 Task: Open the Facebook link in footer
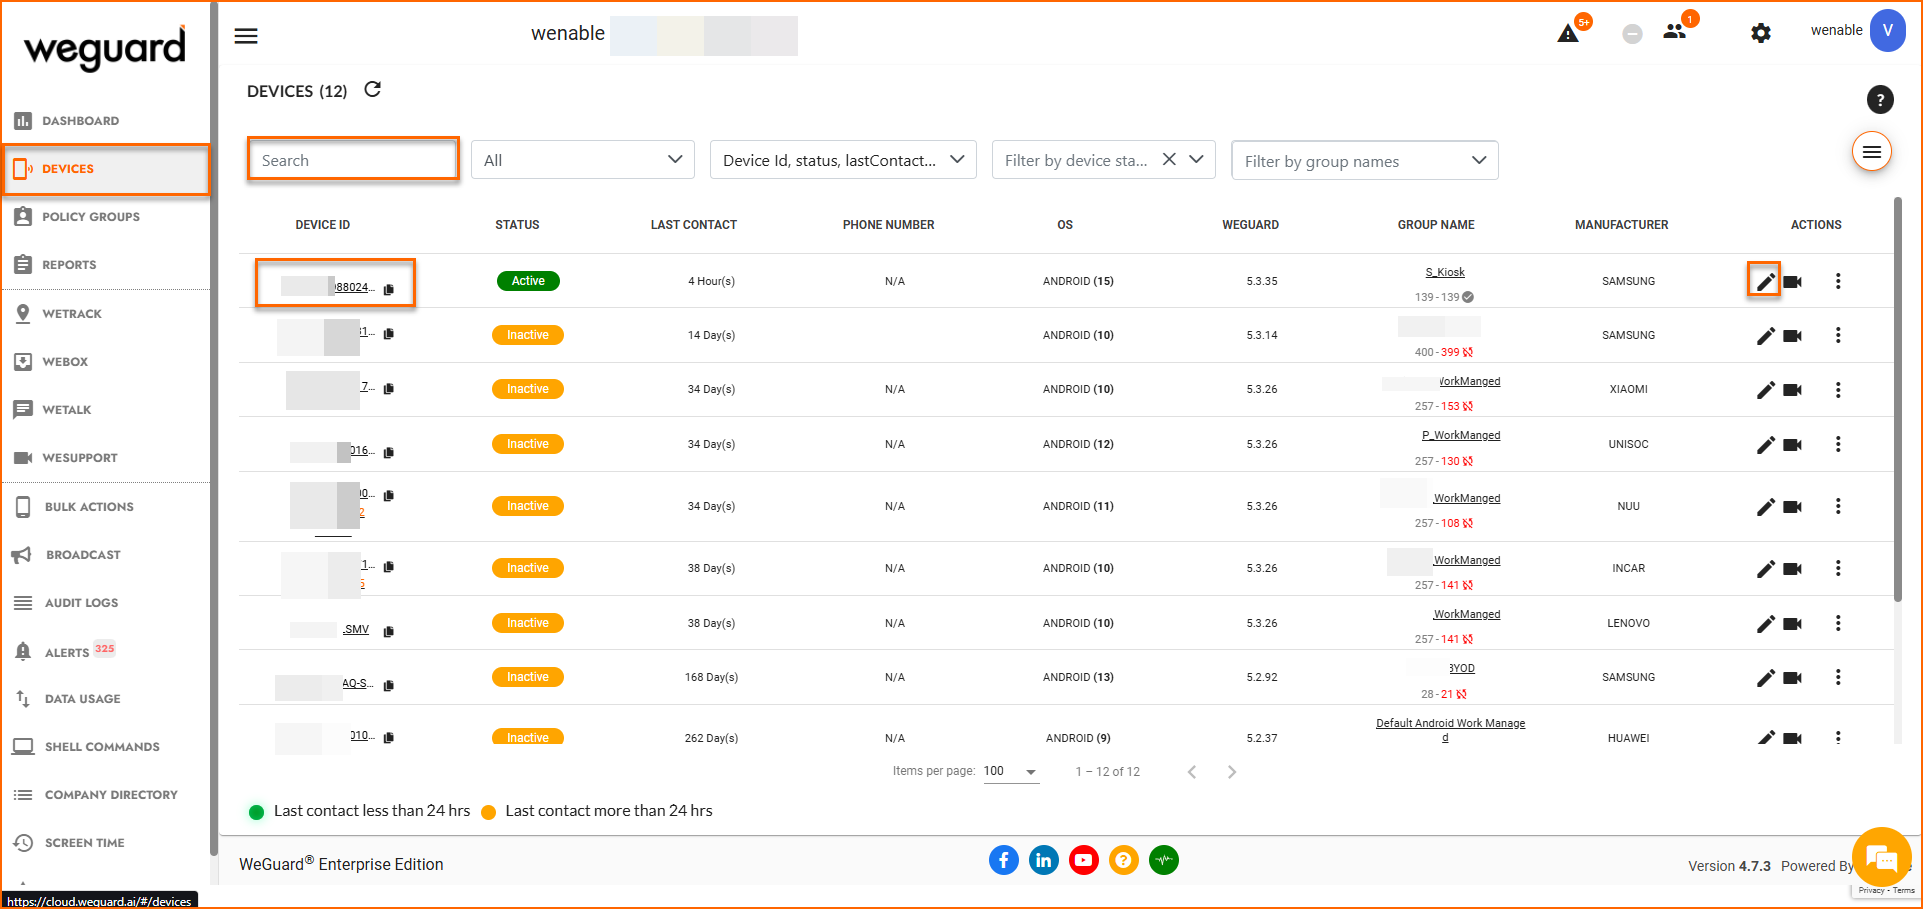[x=1004, y=860]
